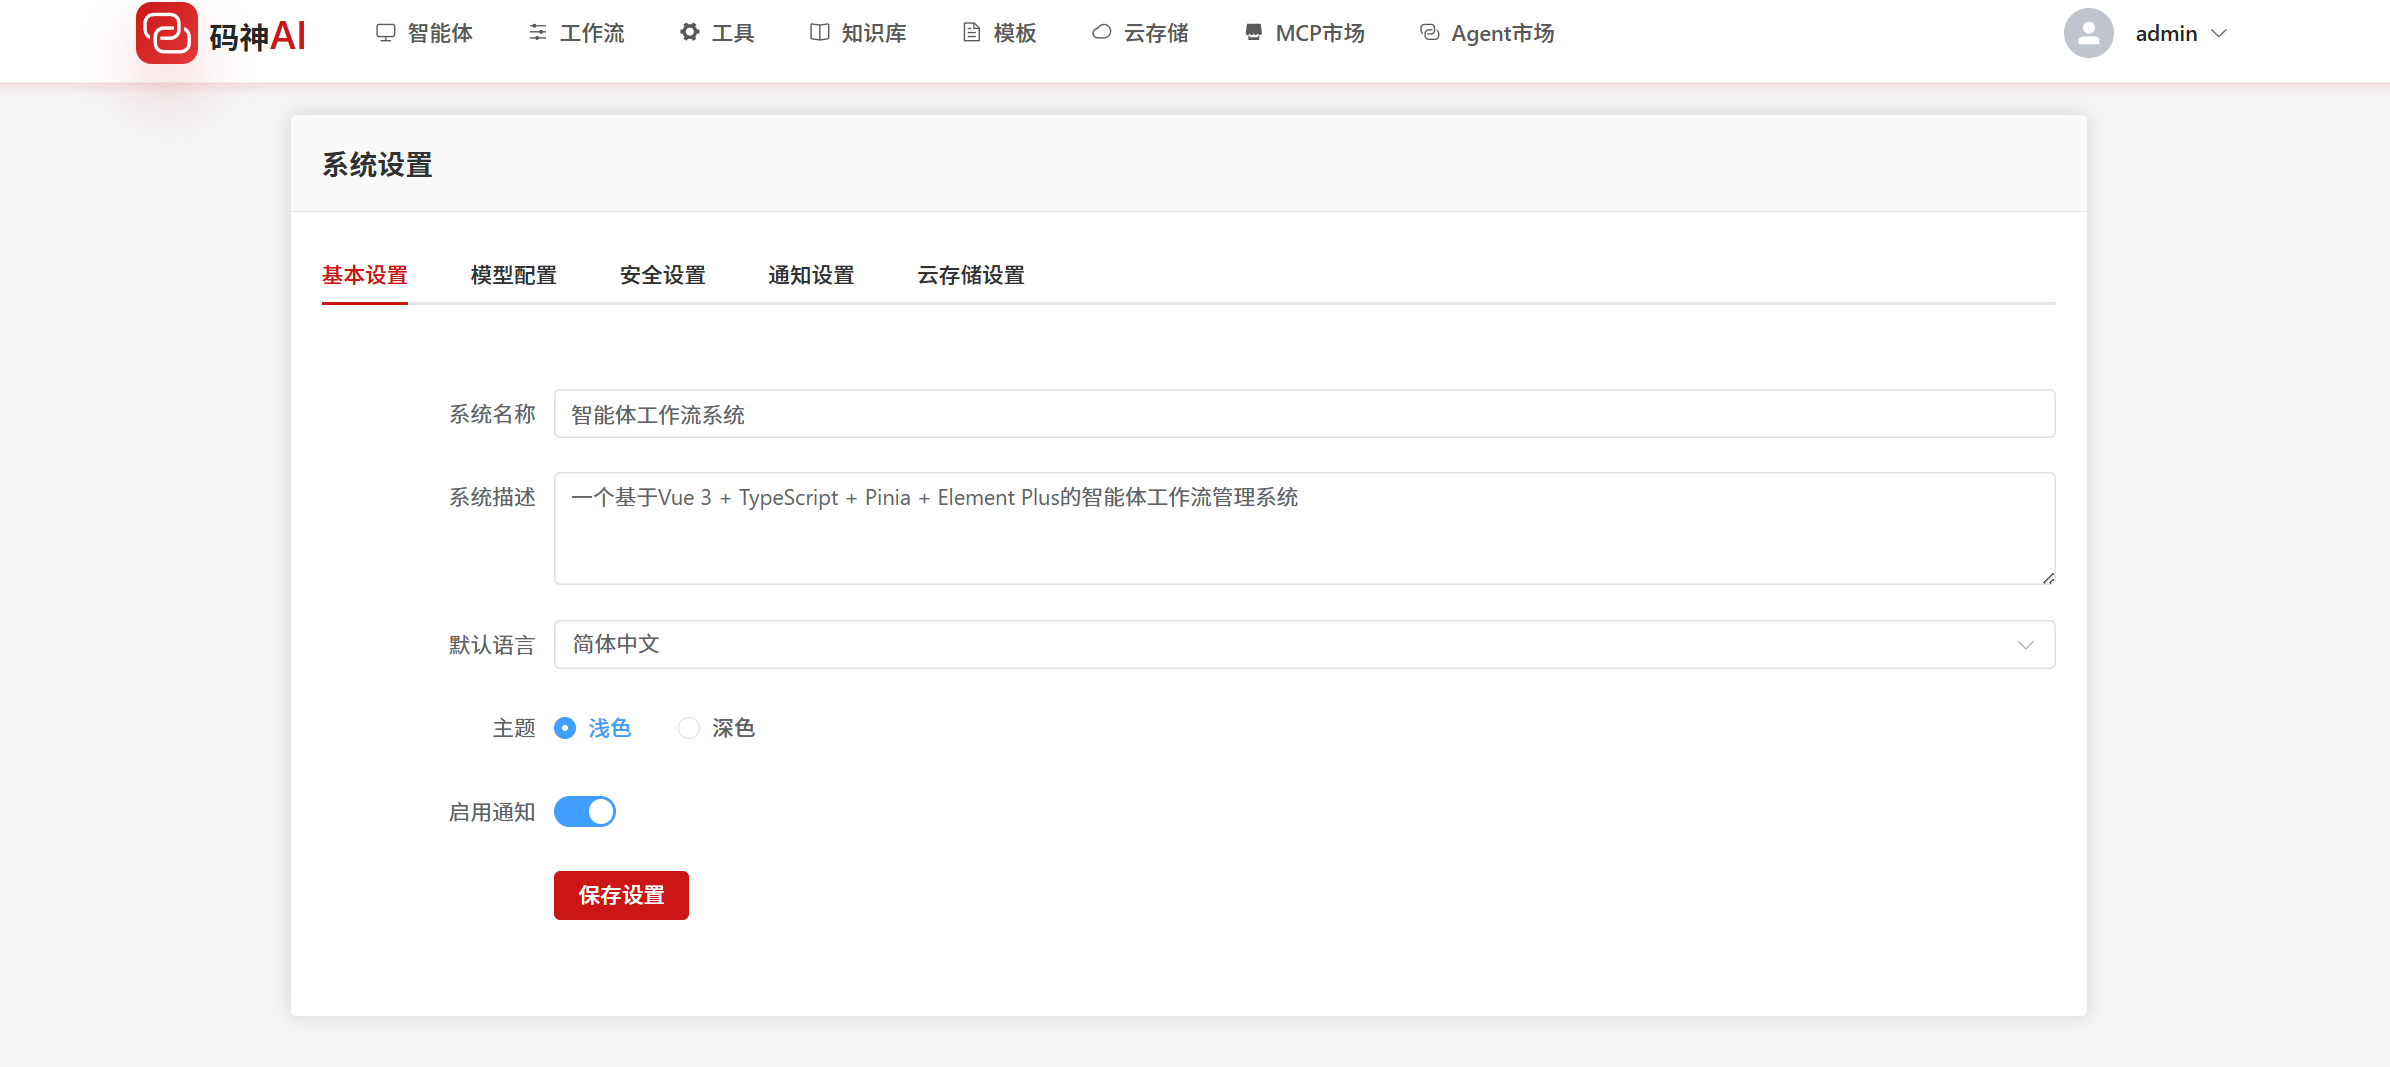This screenshot has height=1067, width=2390.
Task: Click the 智能体 monitor icon
Action: 385,33
